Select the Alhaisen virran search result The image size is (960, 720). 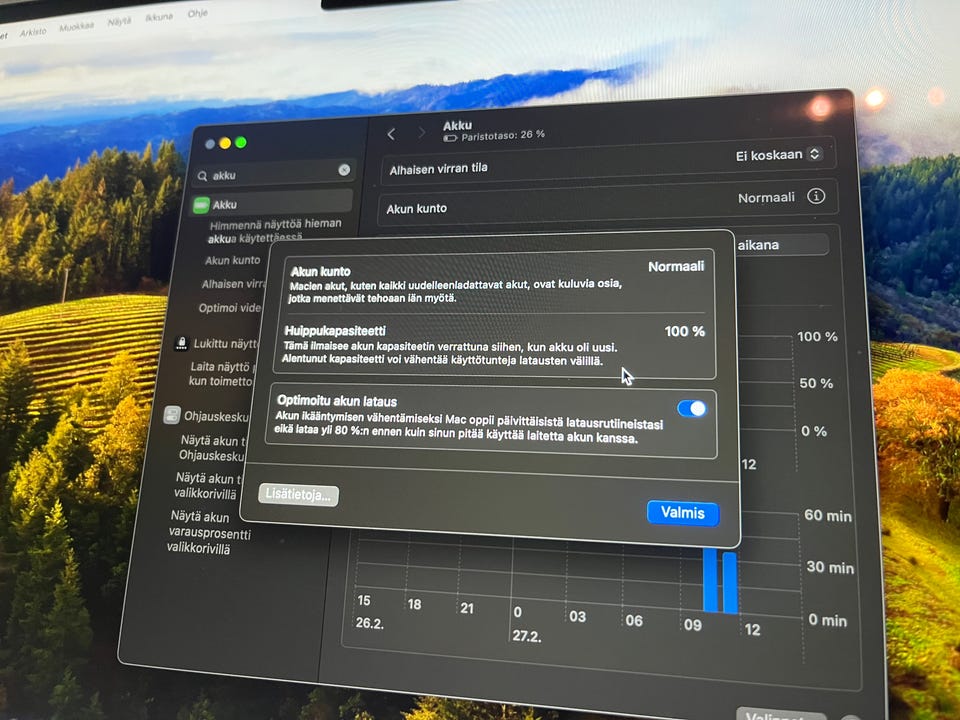[x=233, y=284]
